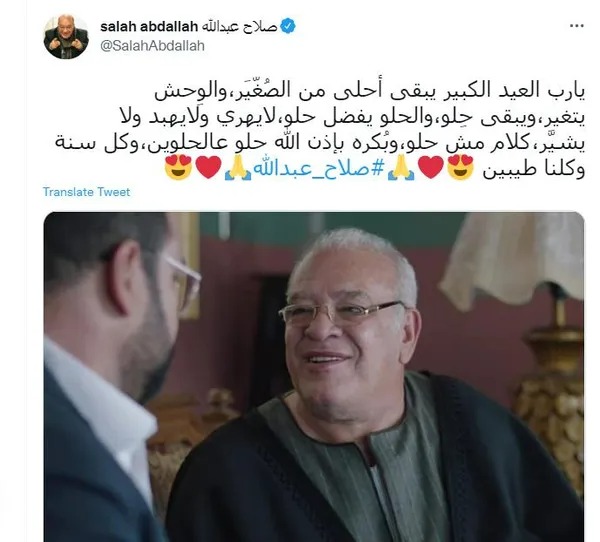Click the lampshade in the photo
The height and width of the screenshot is (542, 600).
pyautogui.click(x=513, y=260)
